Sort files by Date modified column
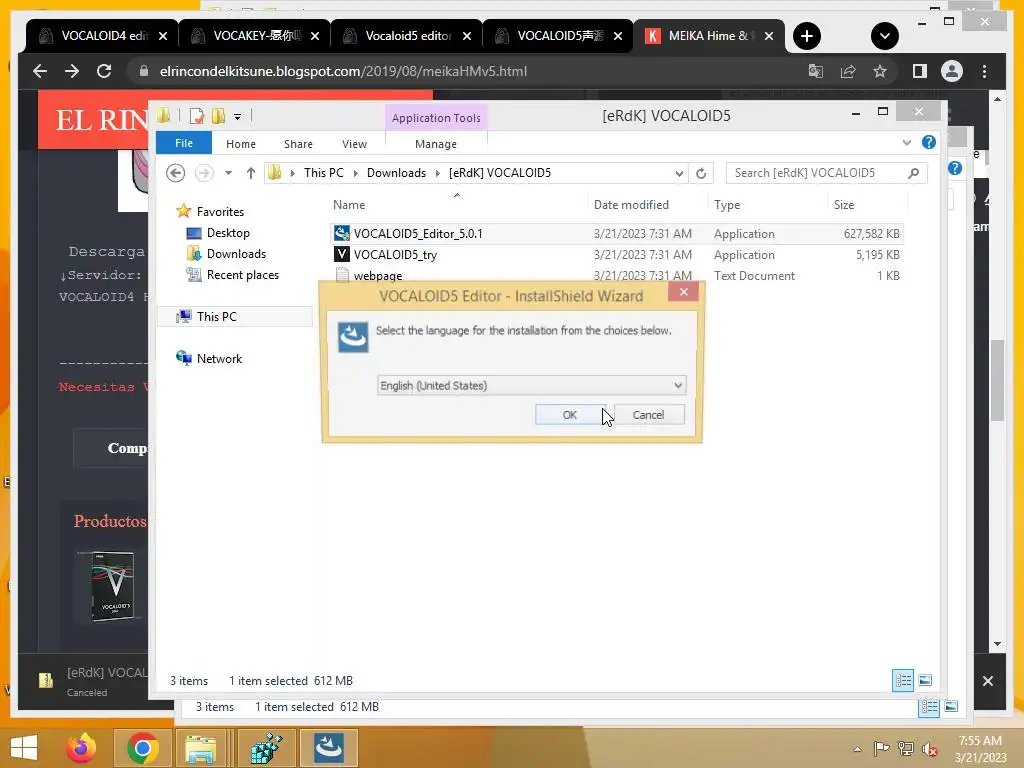 [632, 205]
